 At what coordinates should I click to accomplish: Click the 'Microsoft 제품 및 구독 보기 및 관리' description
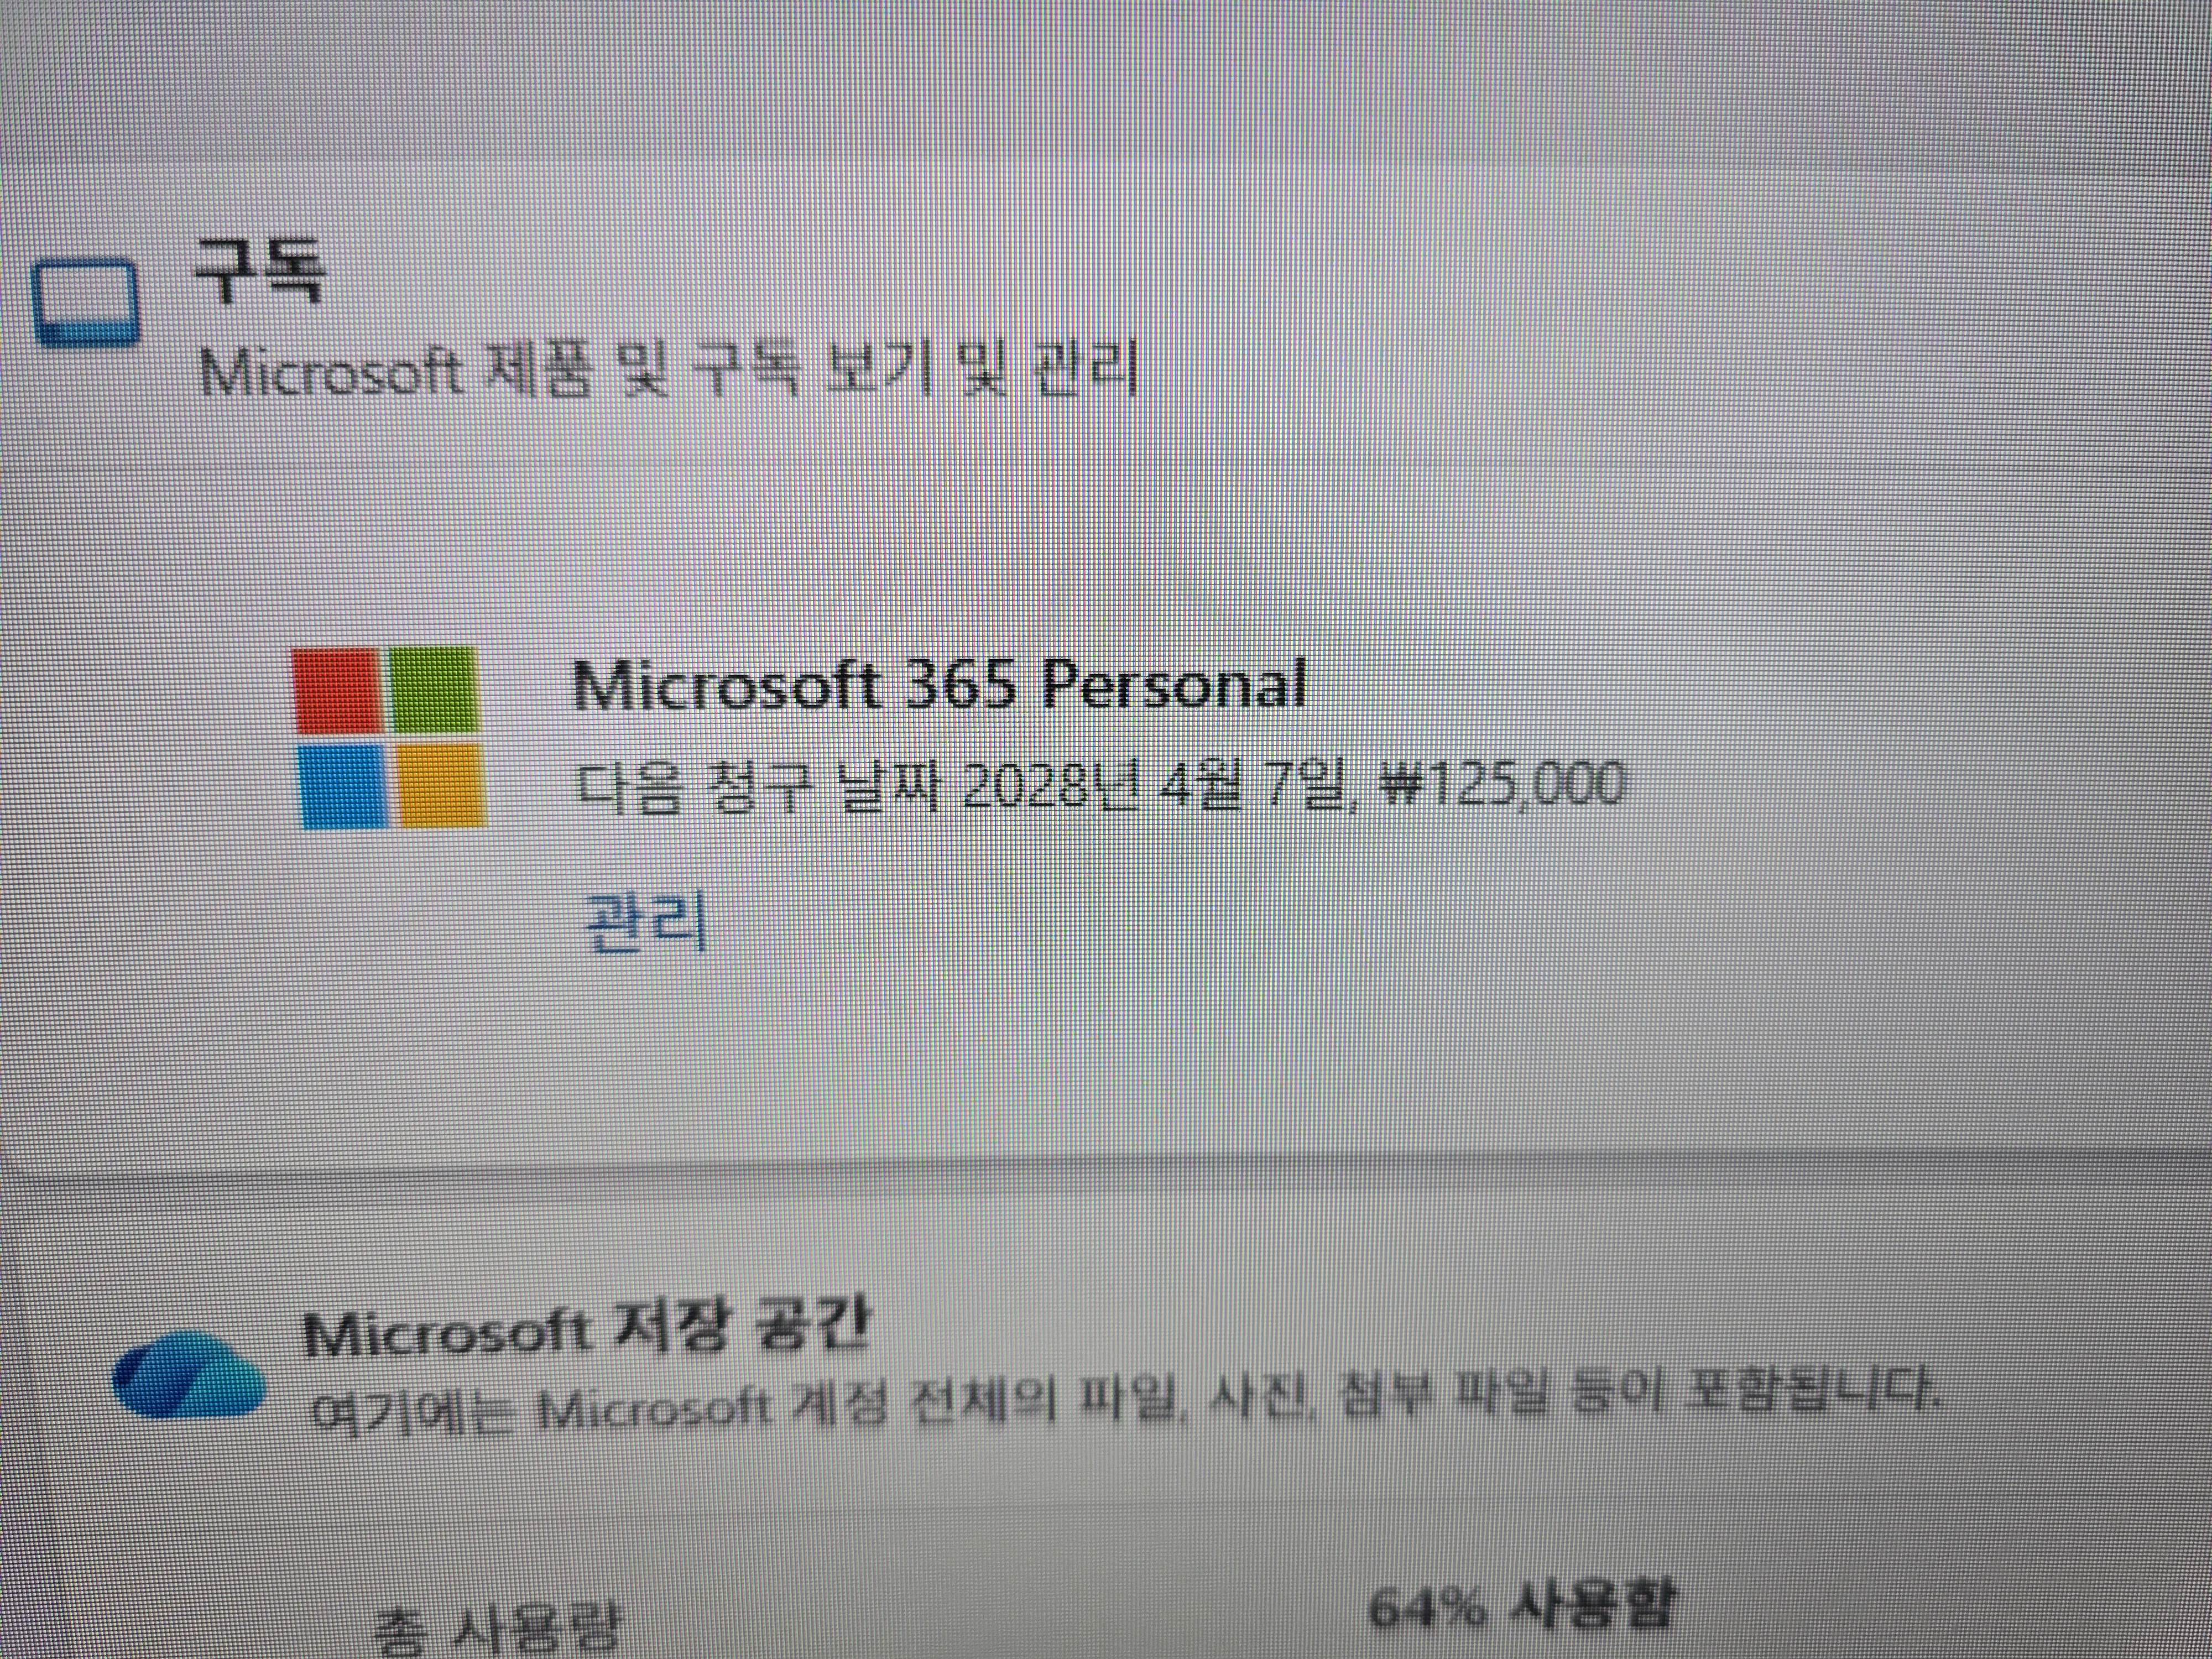pyautogui.click(x=669, y=370)
